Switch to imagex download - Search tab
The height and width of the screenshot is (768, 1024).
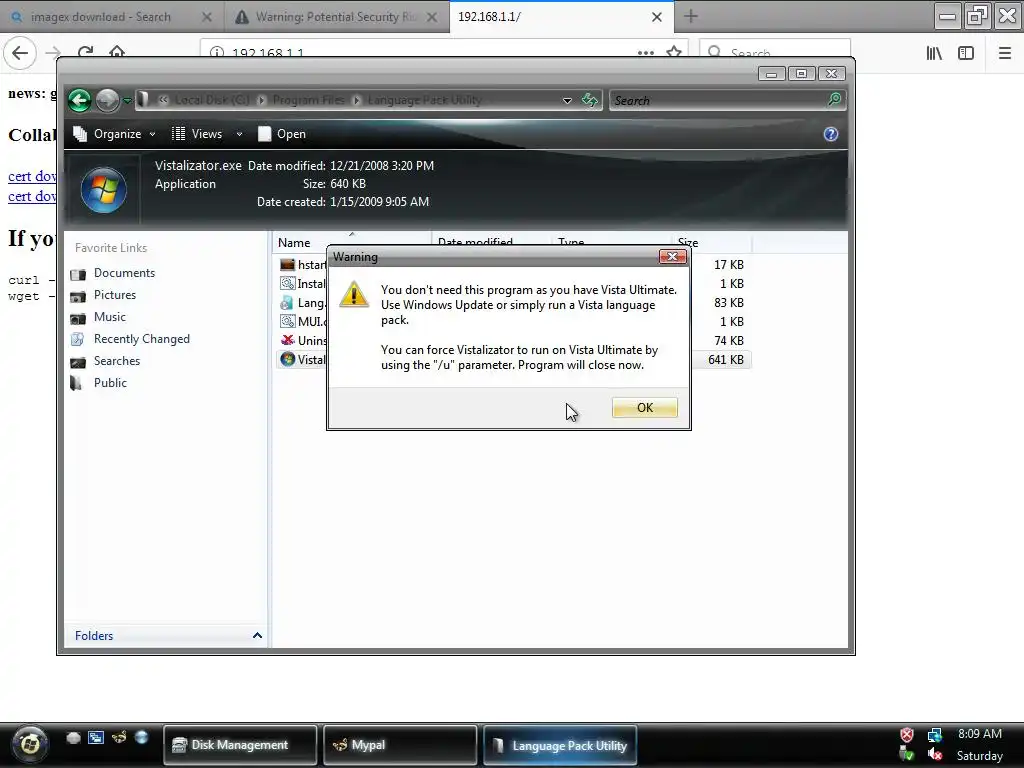[x=111, y=17]
